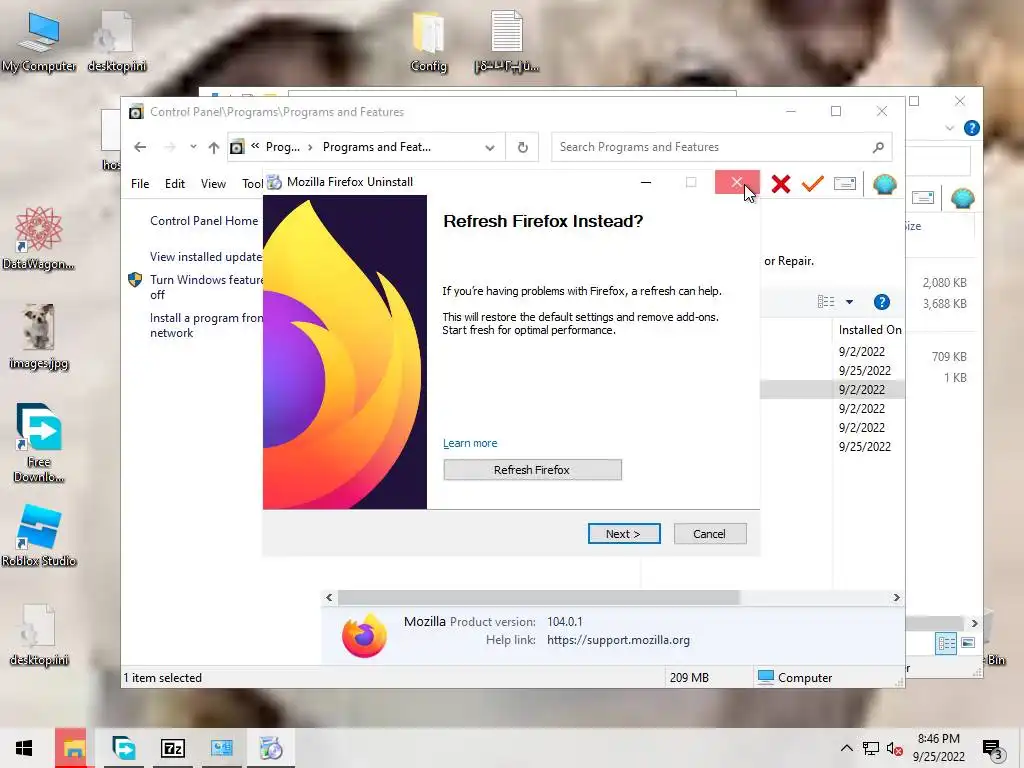Click the network tray icon

(870, 748)
